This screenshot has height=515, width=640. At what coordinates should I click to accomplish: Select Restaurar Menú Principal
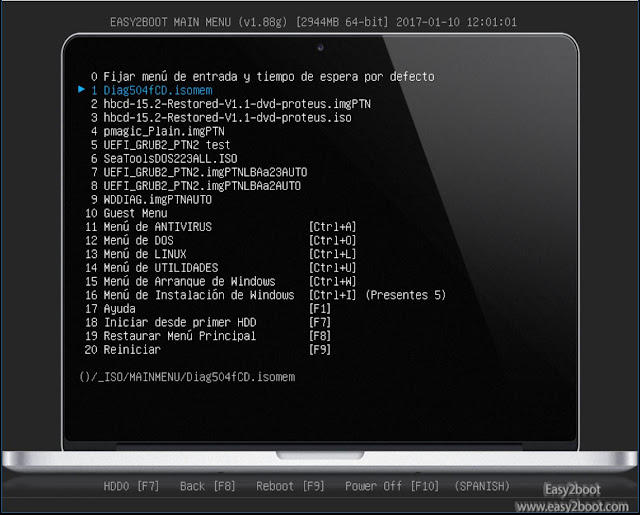click(171, 336)
